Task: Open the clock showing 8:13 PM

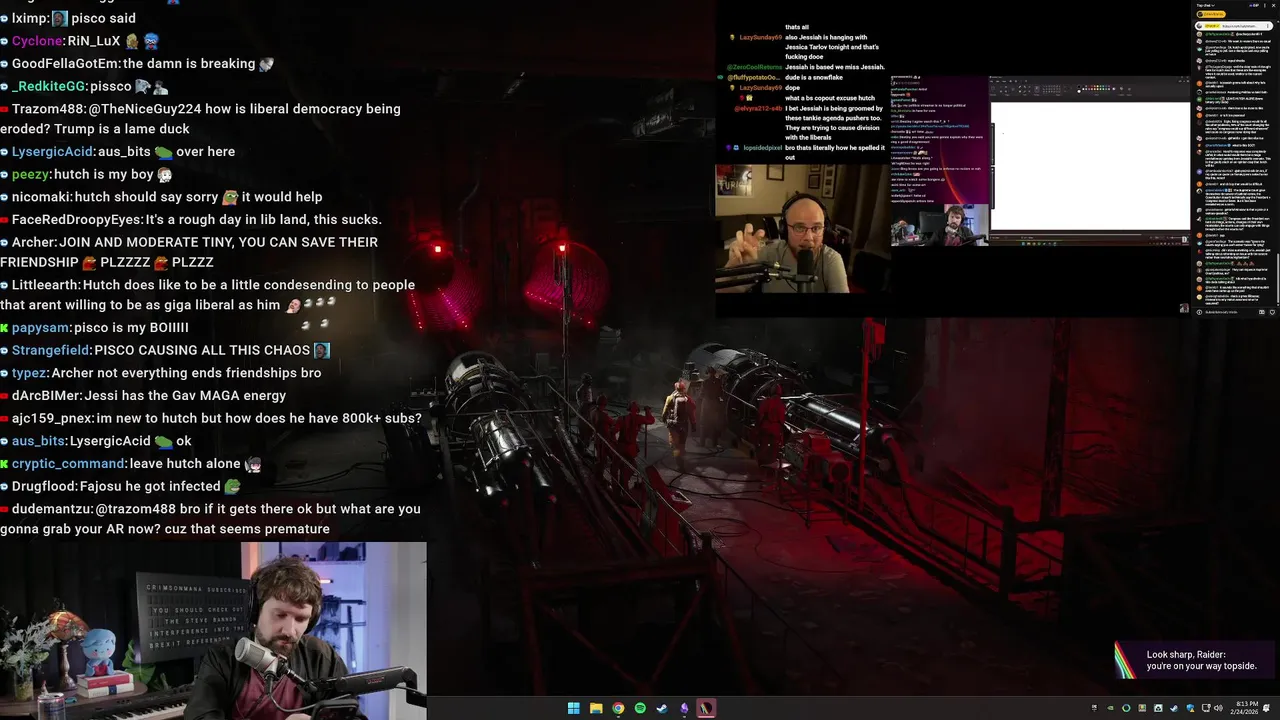Action: pos(1246,708)
